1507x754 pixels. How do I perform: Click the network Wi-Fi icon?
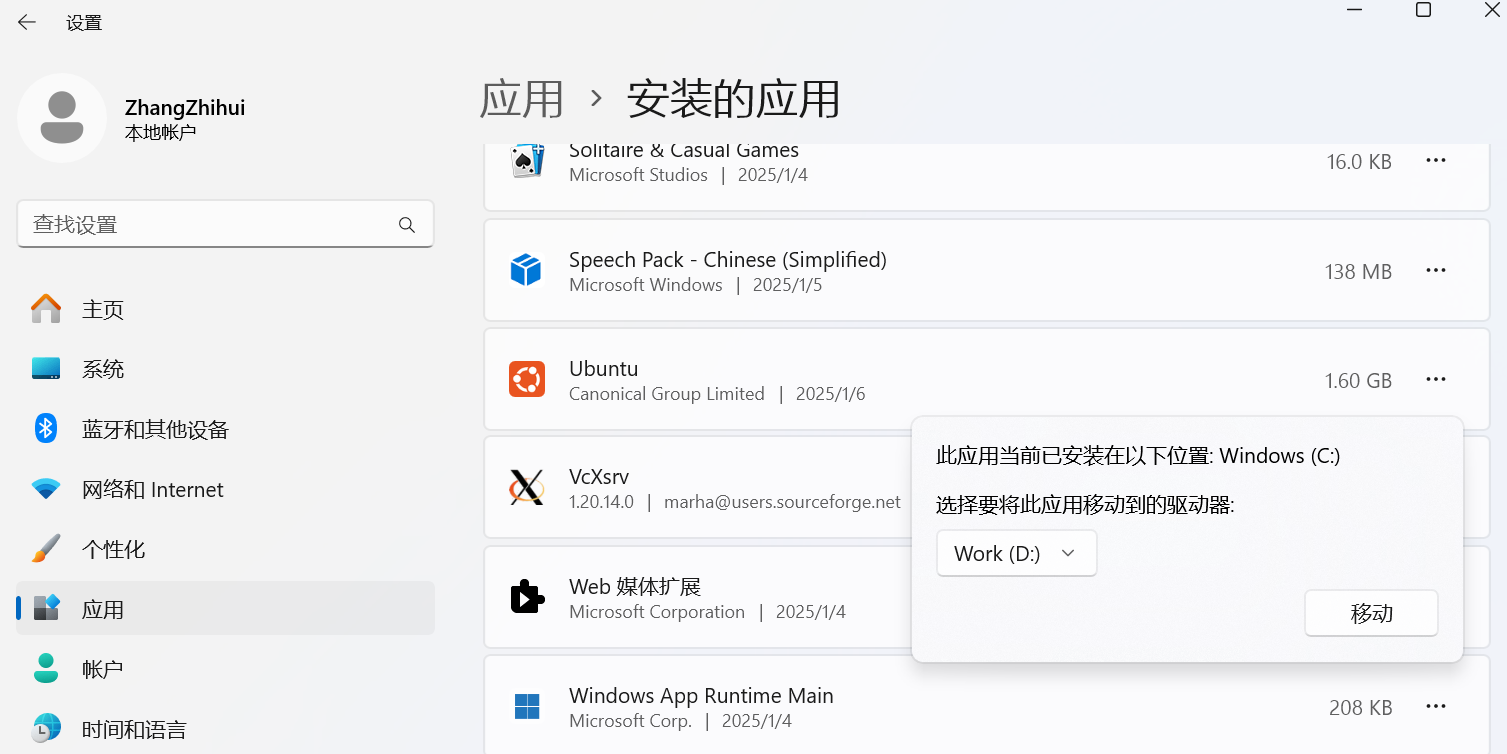46,489
